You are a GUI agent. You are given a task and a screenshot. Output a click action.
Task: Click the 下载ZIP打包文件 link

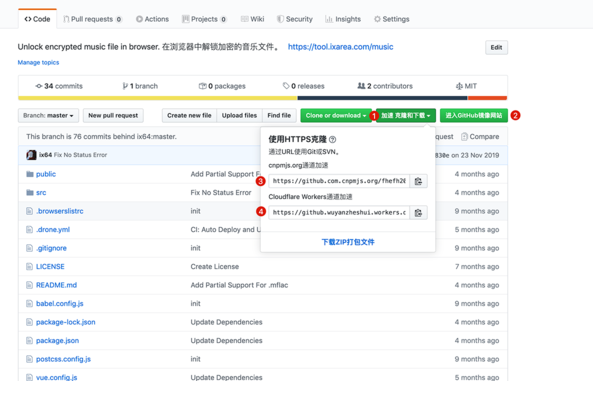348,242
